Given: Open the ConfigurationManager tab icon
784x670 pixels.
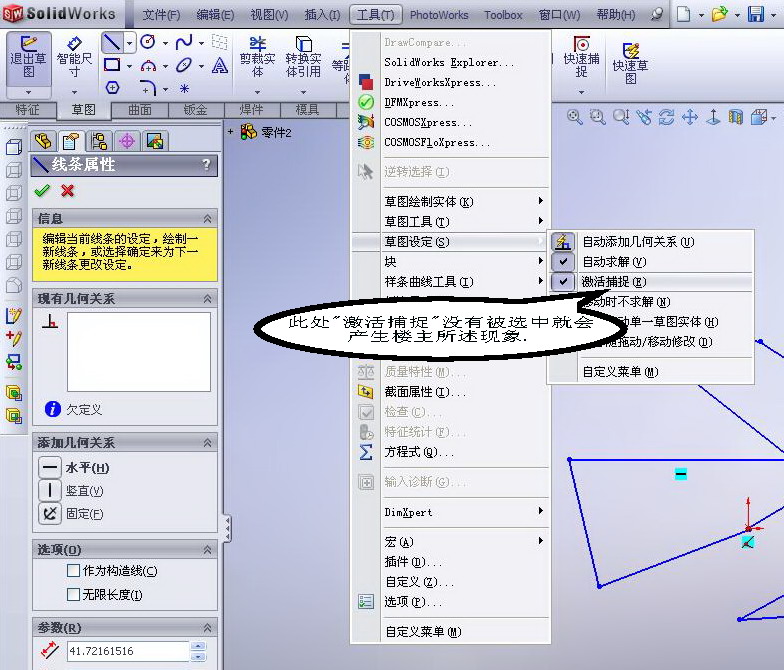Looking at the screenshot, I should coord(99,142).
